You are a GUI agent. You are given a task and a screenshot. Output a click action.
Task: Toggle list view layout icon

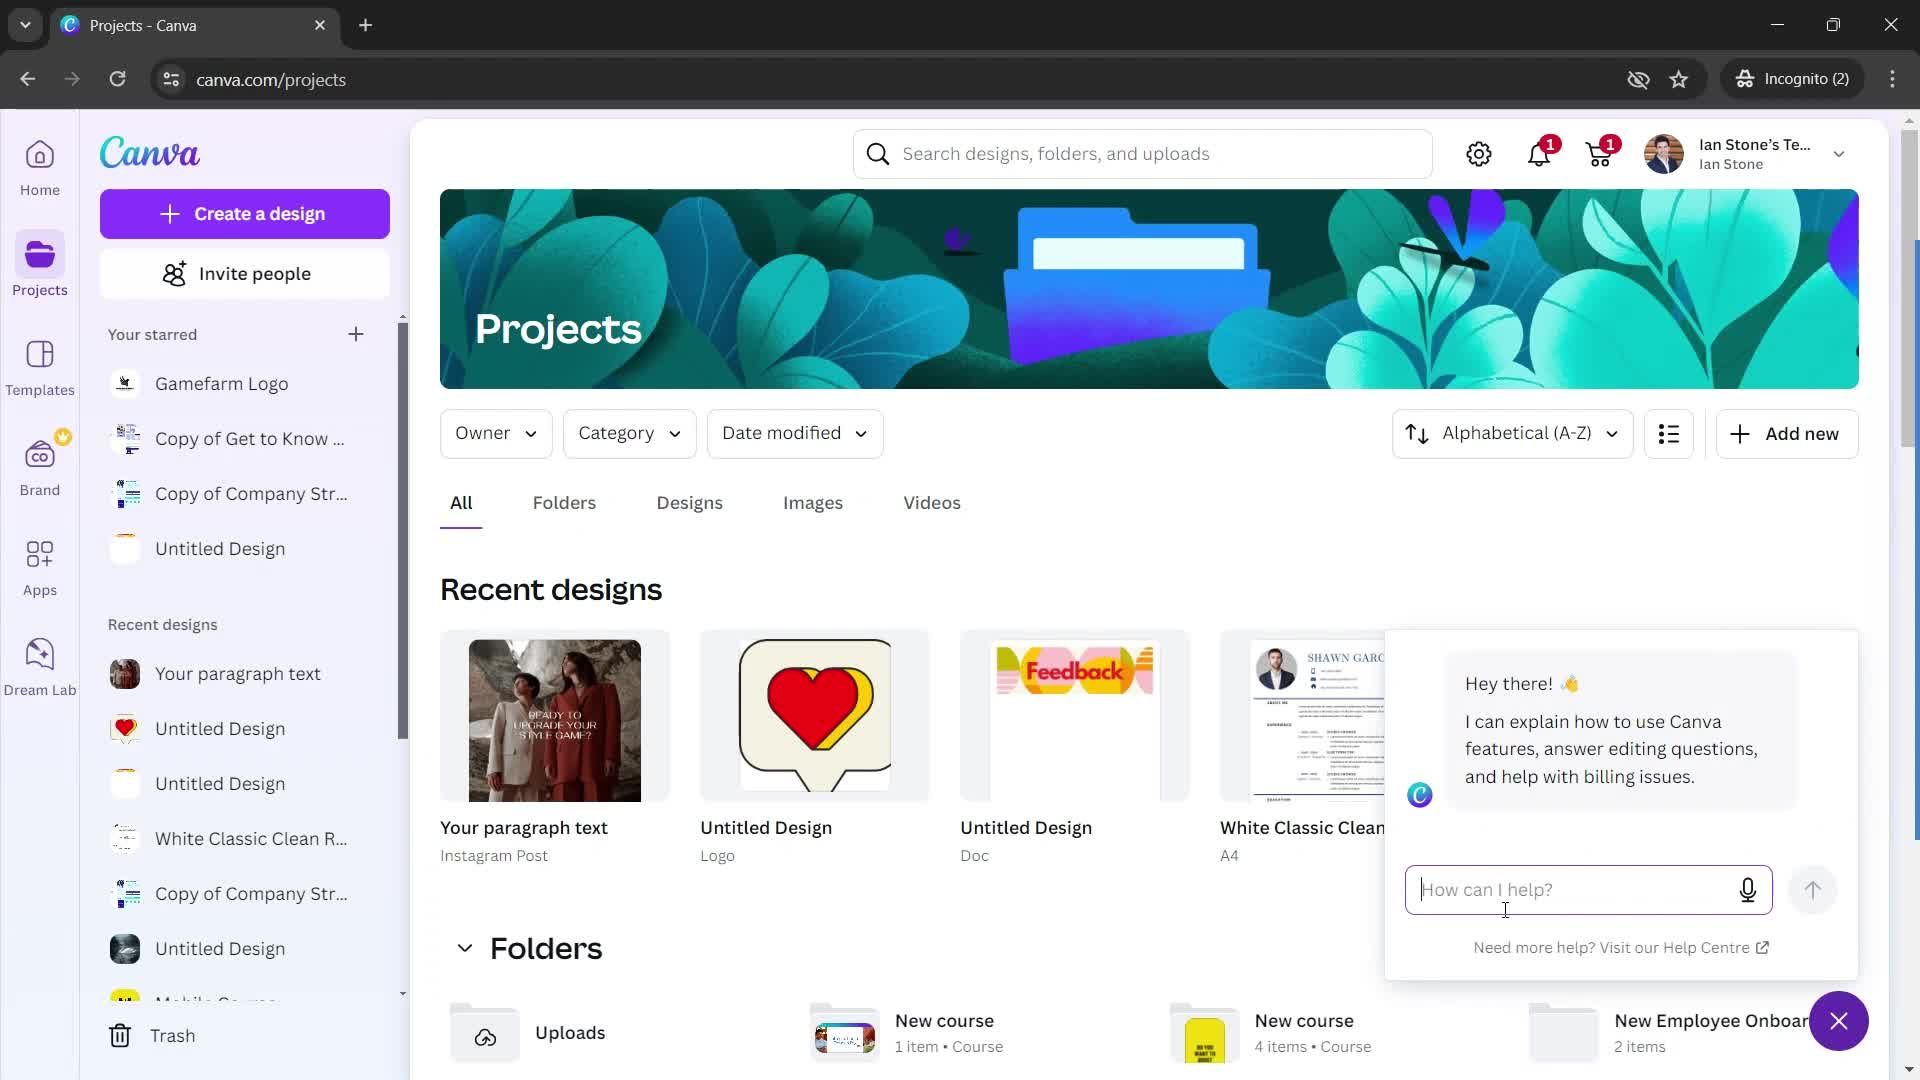pos(1669,433)
